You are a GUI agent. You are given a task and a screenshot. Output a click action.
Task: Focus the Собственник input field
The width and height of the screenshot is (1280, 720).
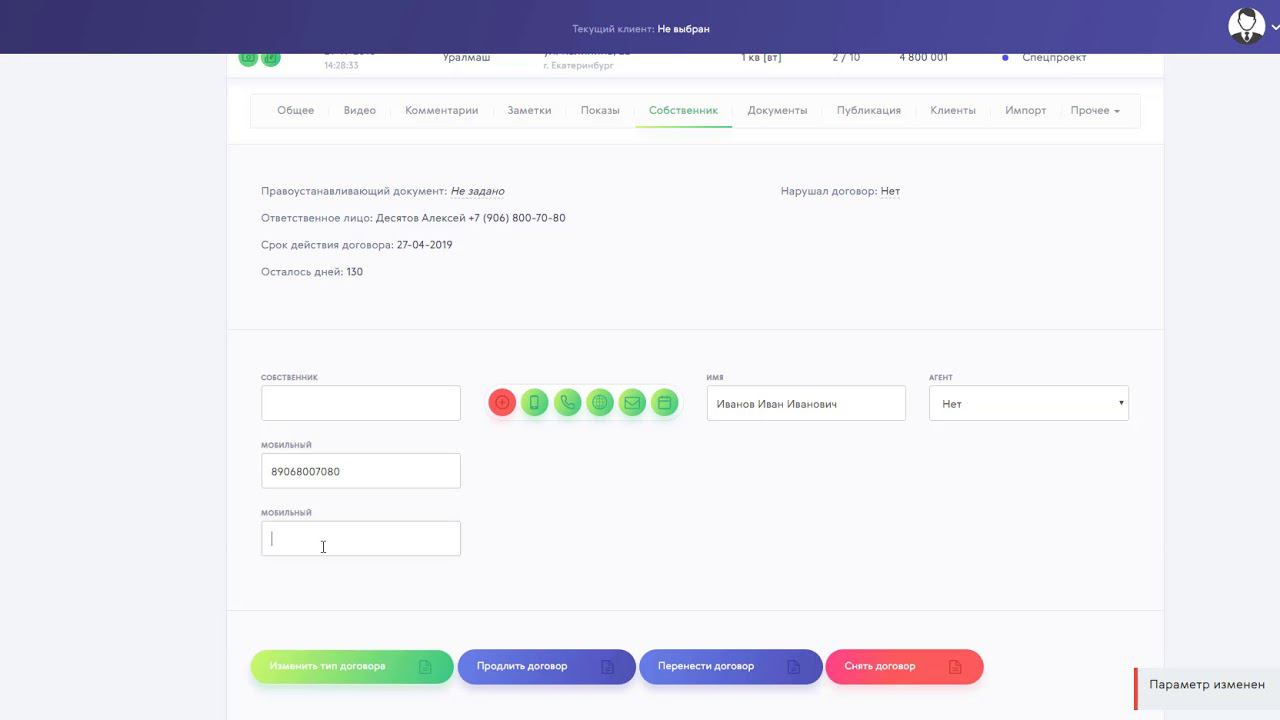coord(361,403)
